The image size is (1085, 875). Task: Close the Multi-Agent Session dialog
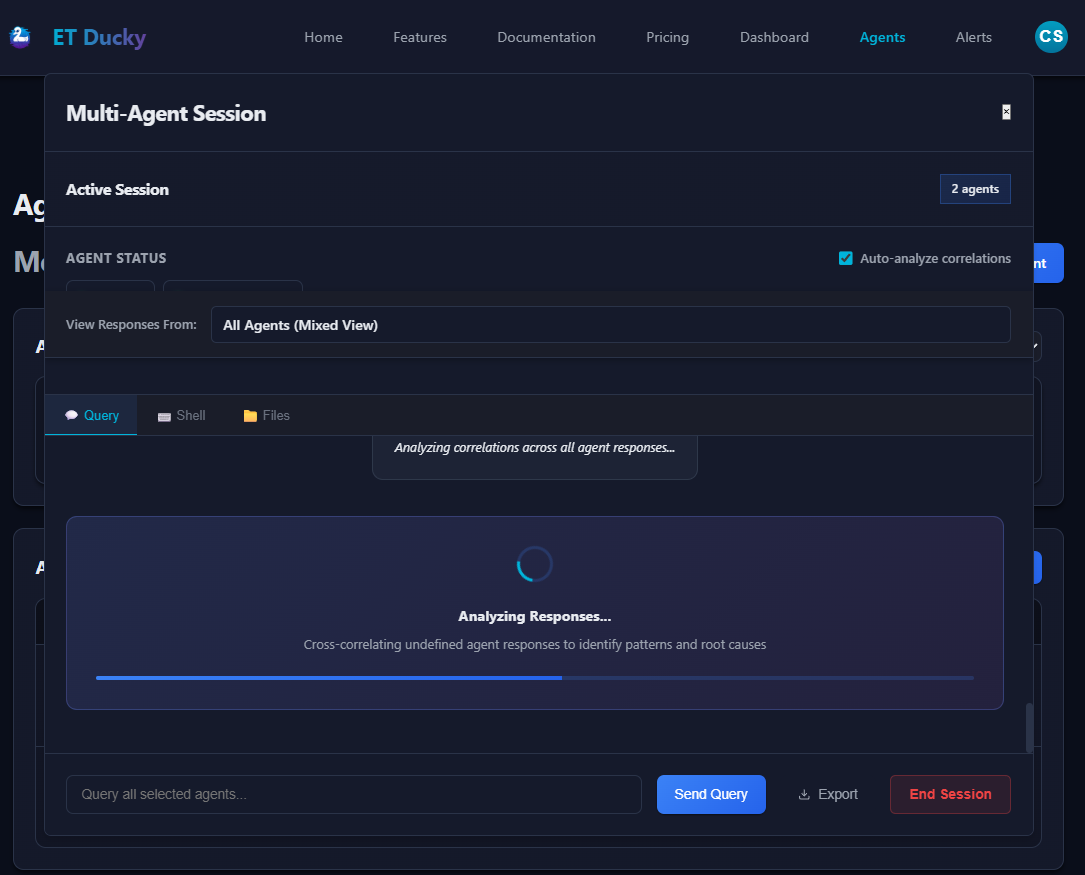[1006, 112]
